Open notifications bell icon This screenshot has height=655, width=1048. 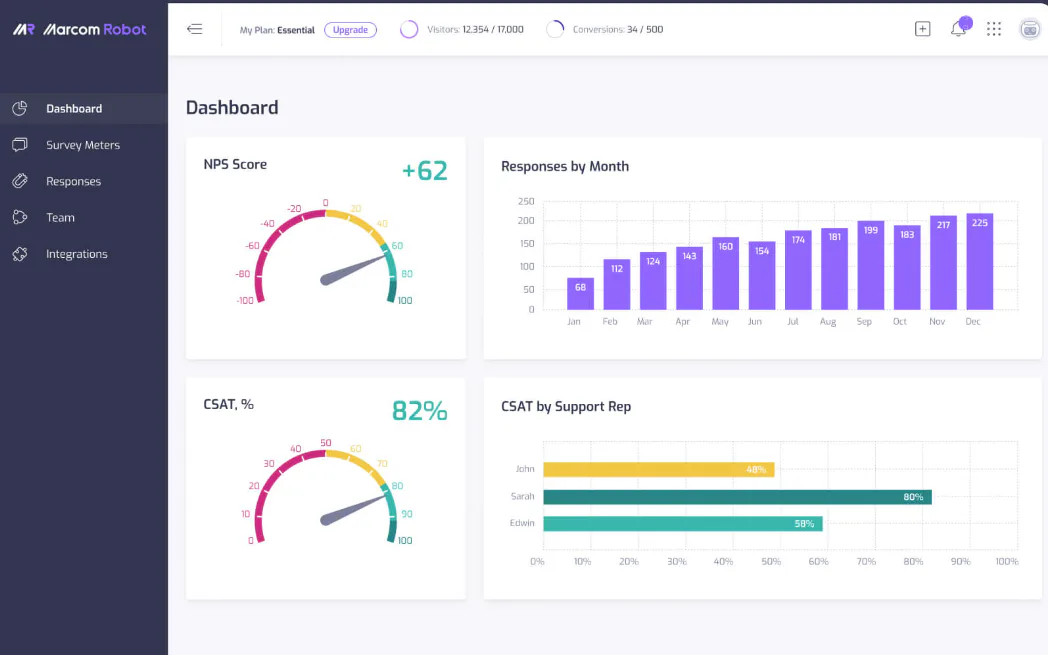[958, 29]
